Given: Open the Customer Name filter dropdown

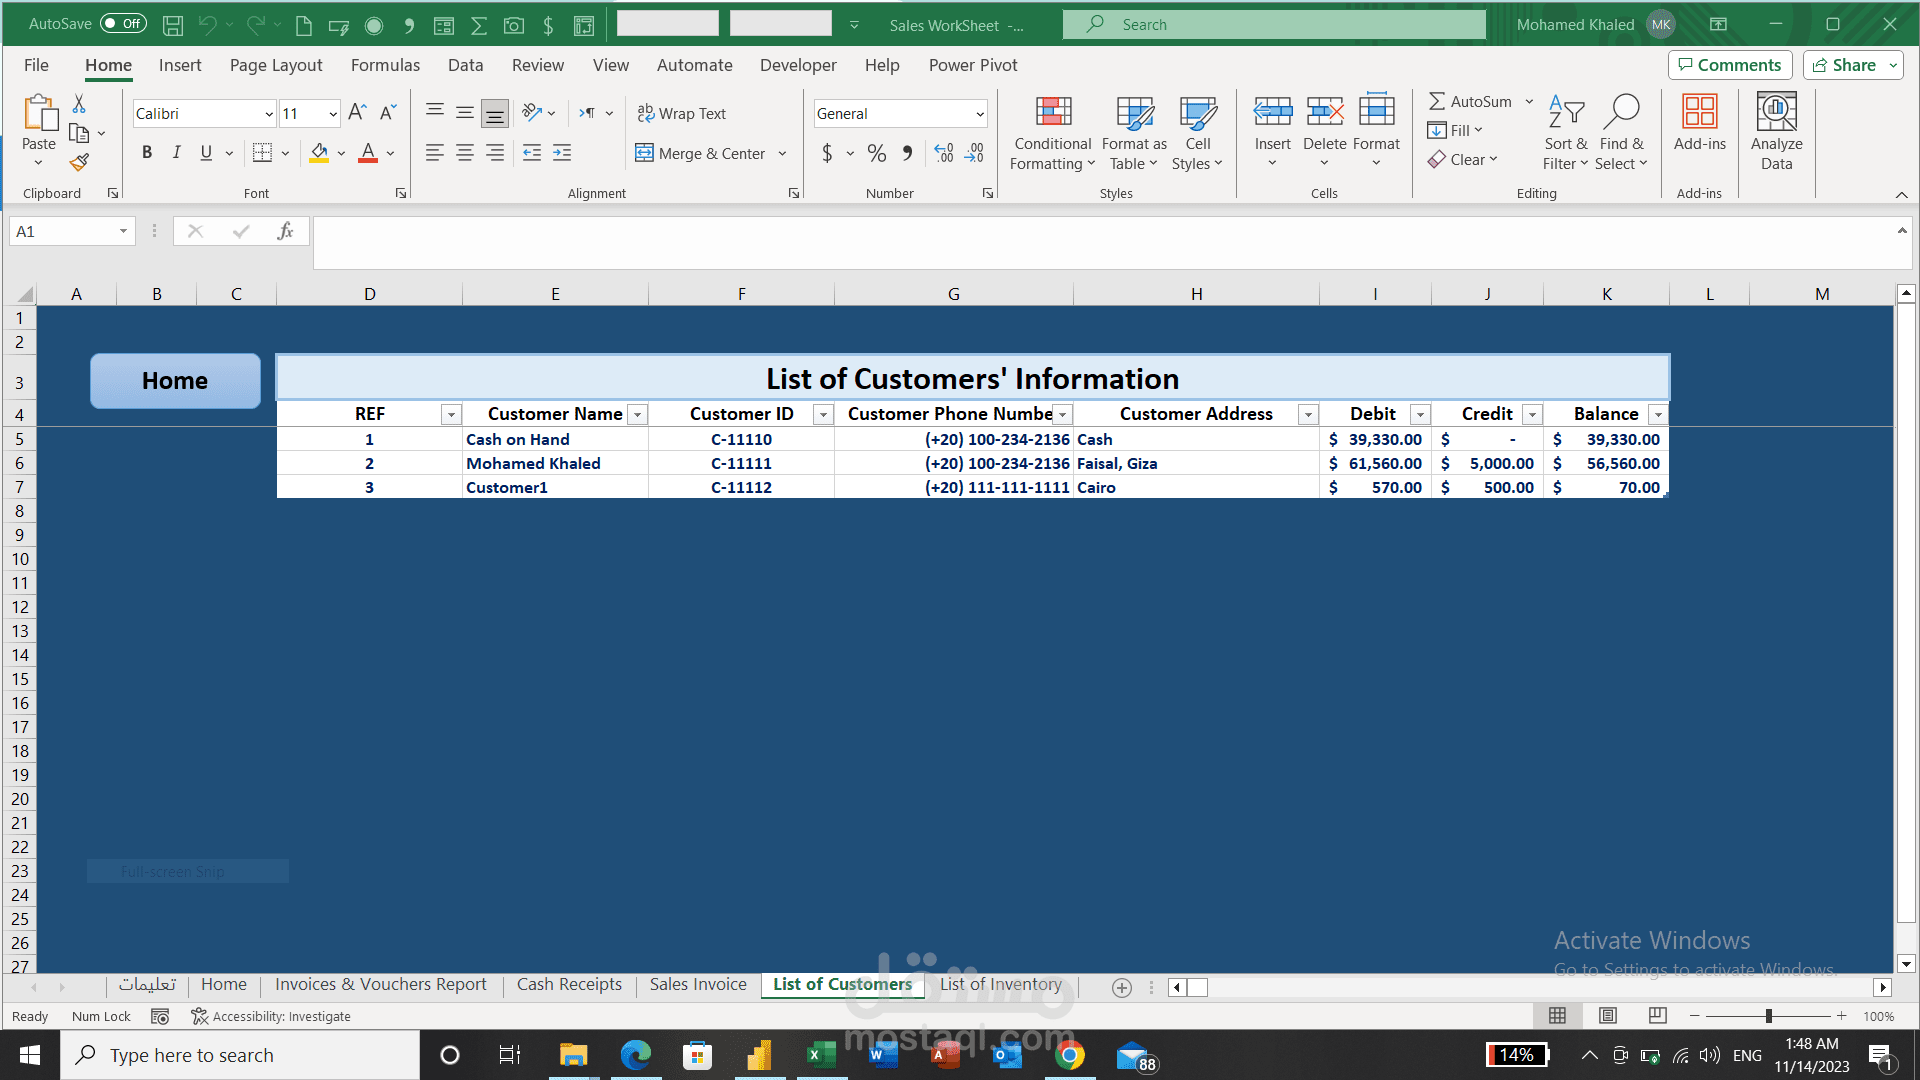Looking at the screenshot, I should (637, 415).
